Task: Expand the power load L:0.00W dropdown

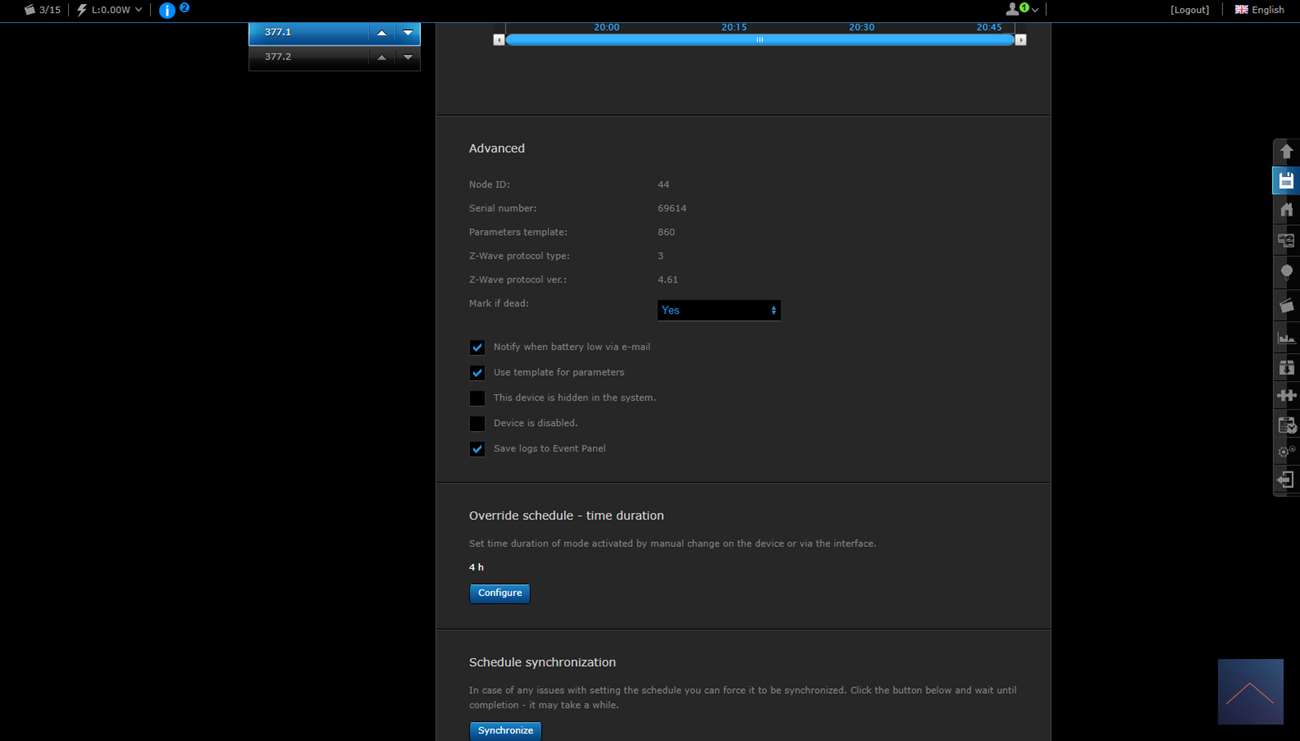Action: (109, 10)
